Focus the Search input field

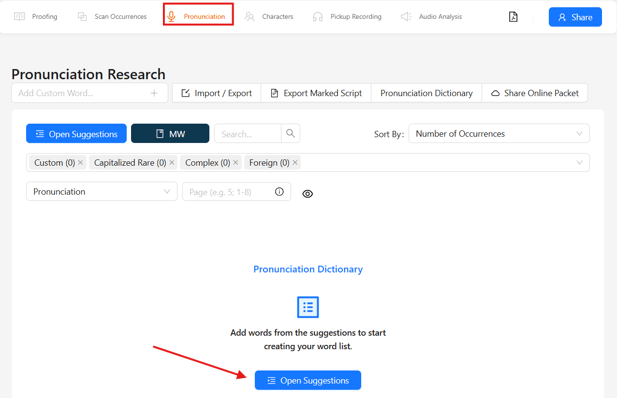(248, 134)
